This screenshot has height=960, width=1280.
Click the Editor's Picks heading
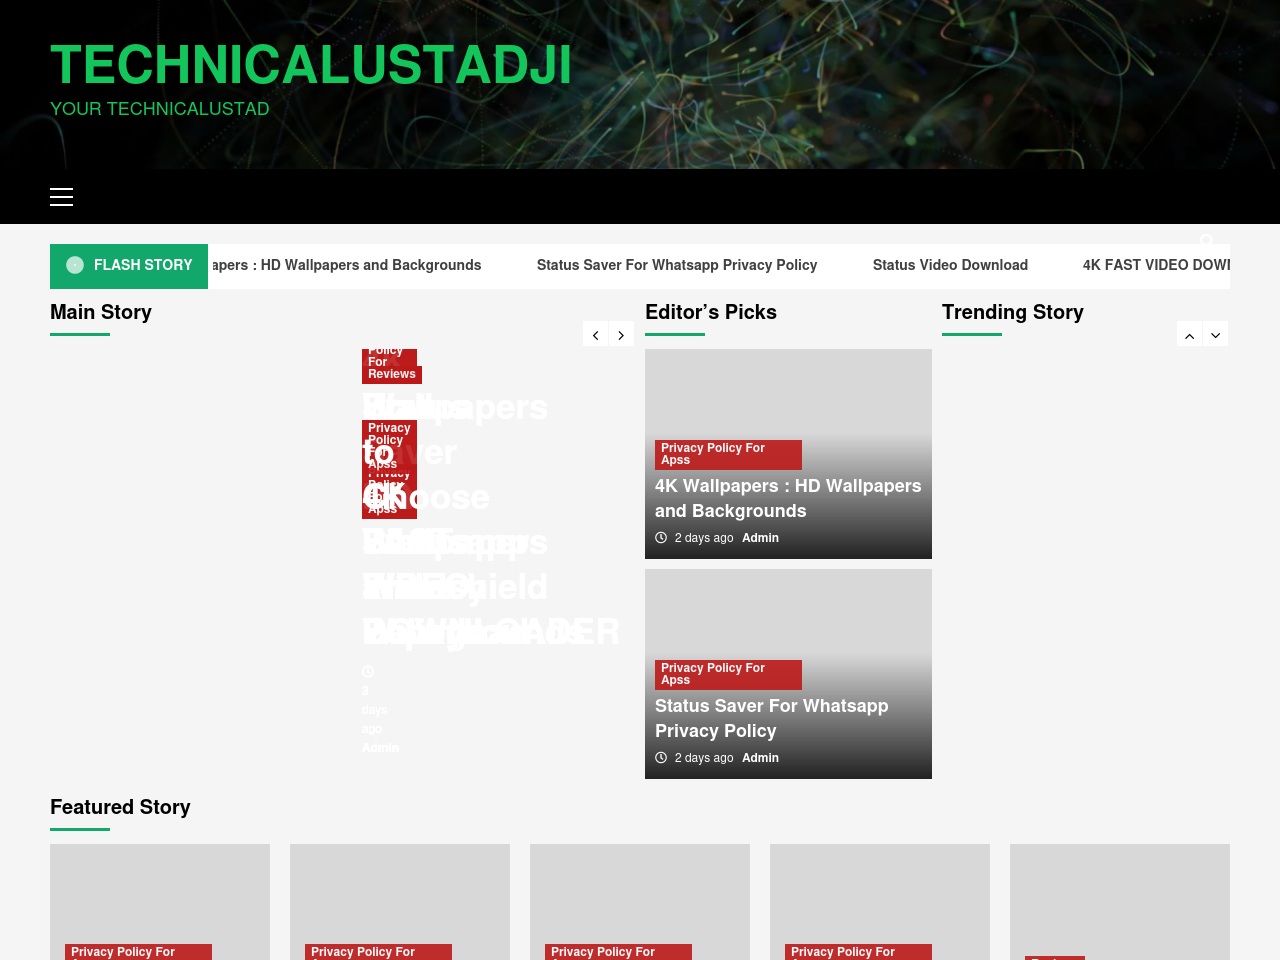pos(711,312)
